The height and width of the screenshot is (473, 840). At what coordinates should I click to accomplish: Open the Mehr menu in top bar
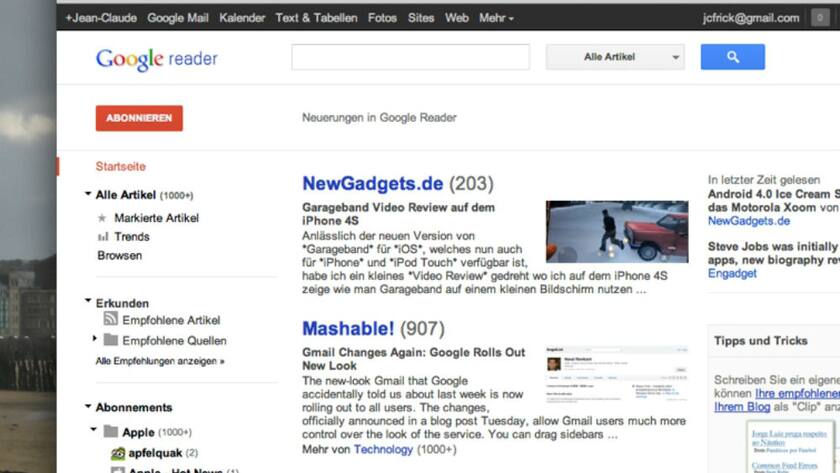[496, 18]
